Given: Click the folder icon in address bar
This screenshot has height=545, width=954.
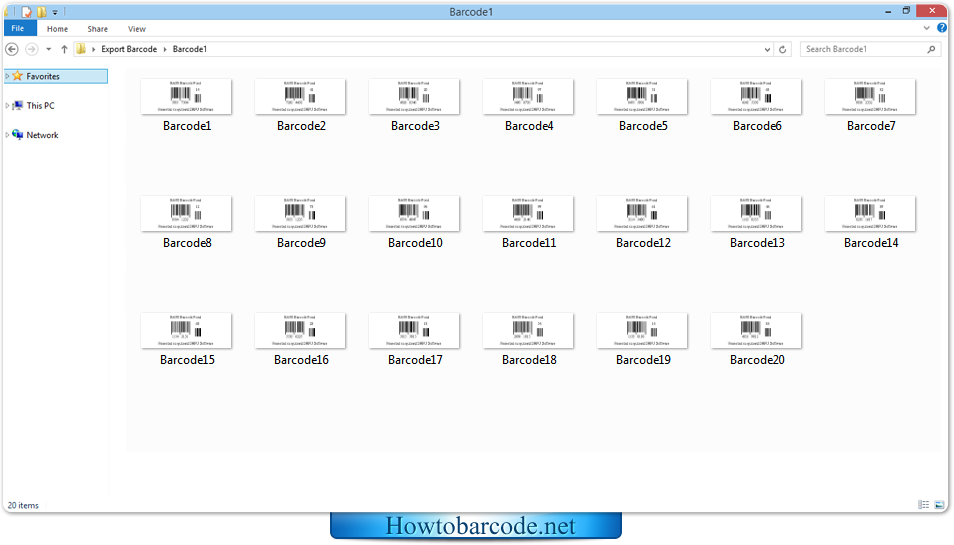Looking at the screenshot, I should tap(81, 49).
